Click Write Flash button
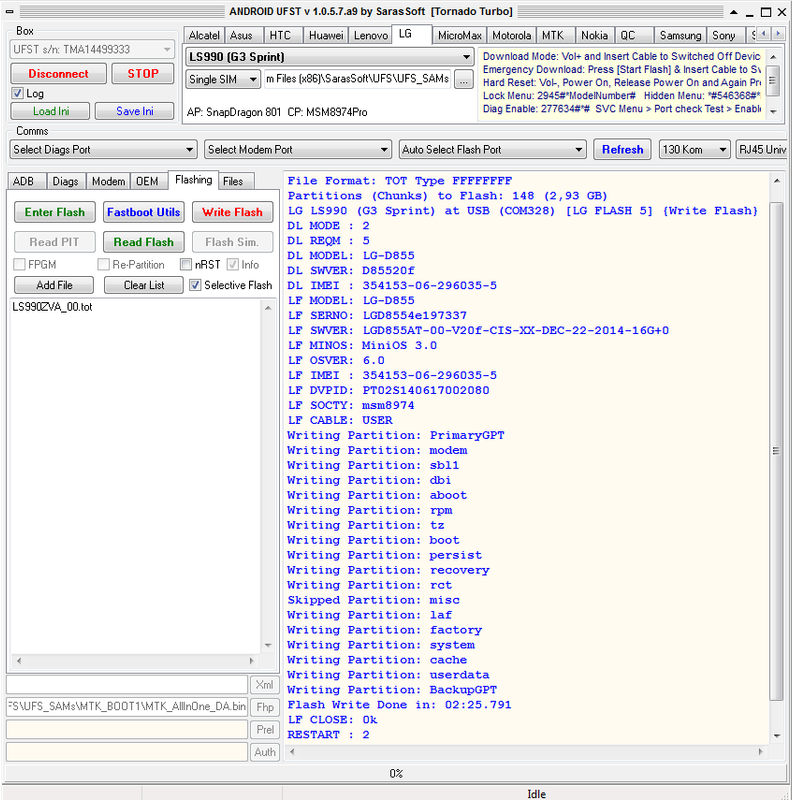The image size is (792, 800). 232,212
